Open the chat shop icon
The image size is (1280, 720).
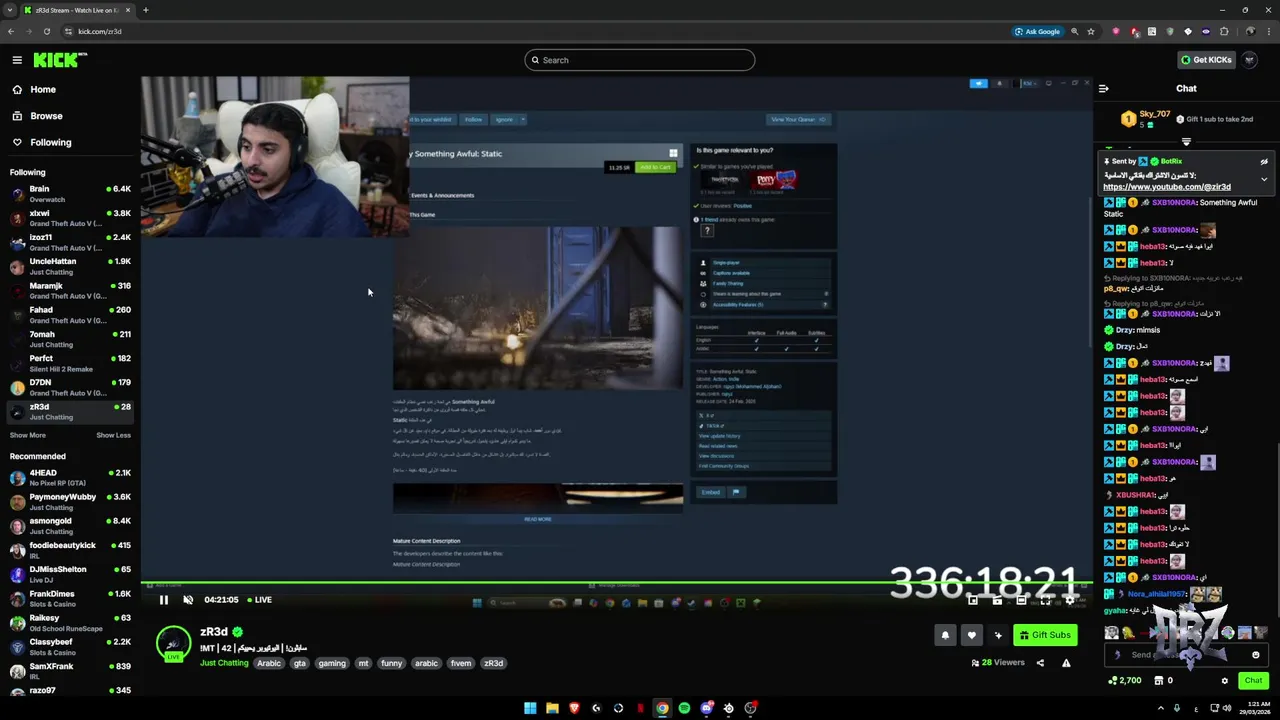(1158, 681)
